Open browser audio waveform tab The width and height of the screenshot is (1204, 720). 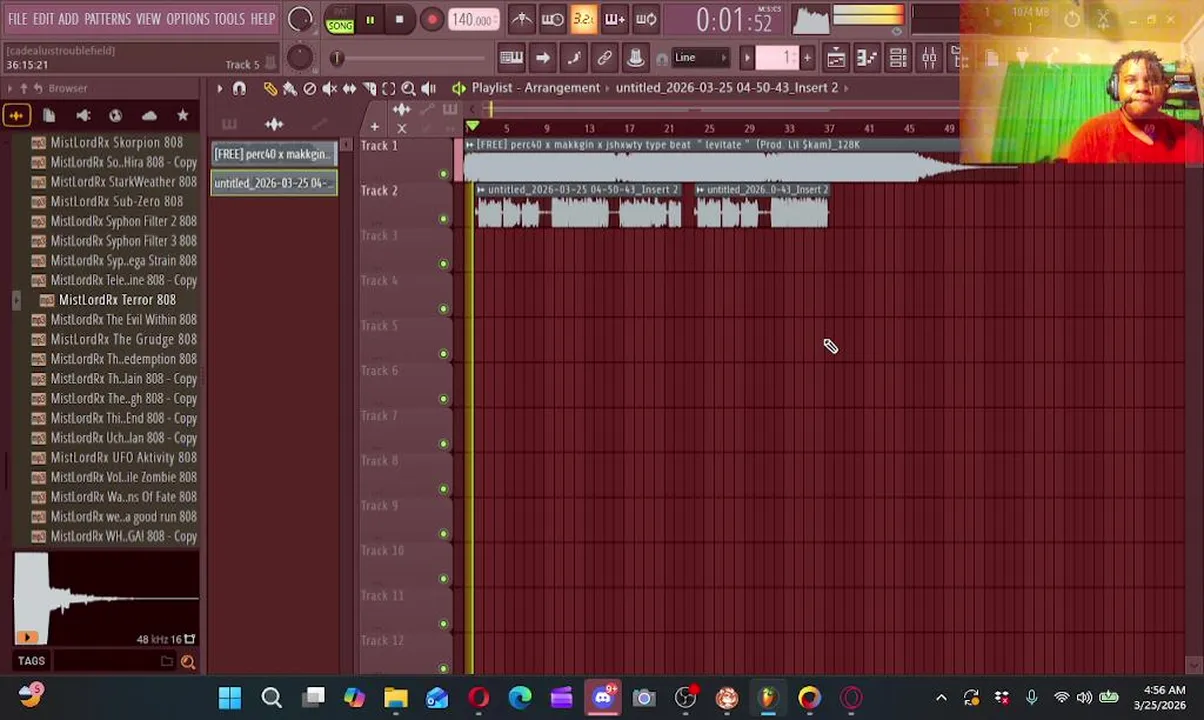tap(16, 116)
